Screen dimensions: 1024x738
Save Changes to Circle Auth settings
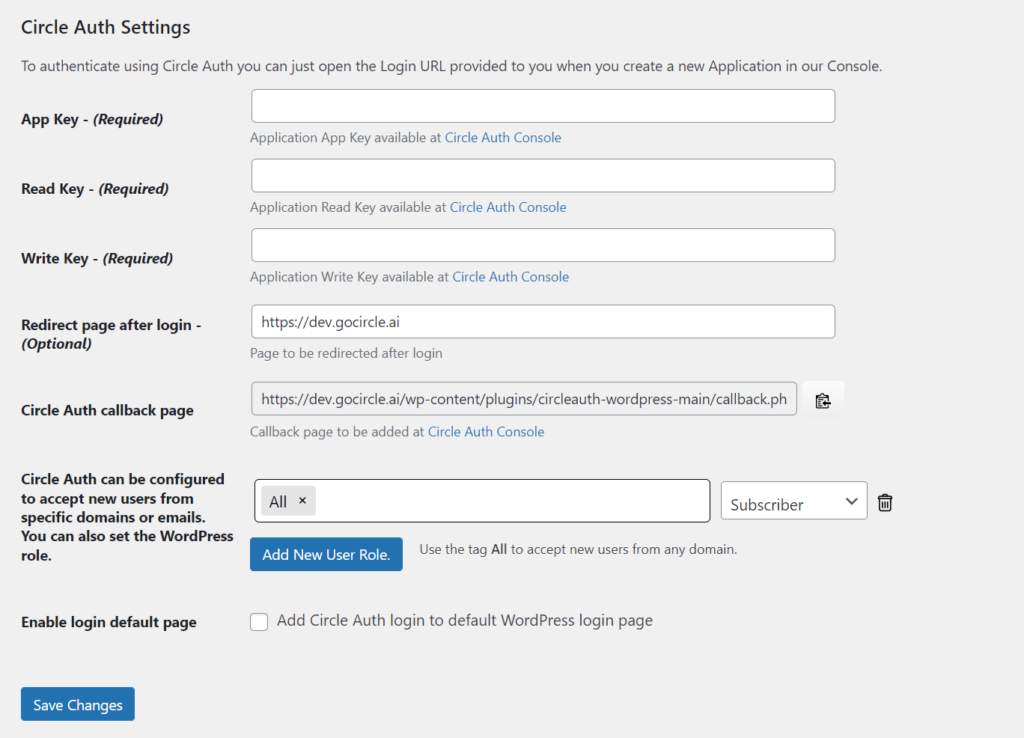[78, 704]
